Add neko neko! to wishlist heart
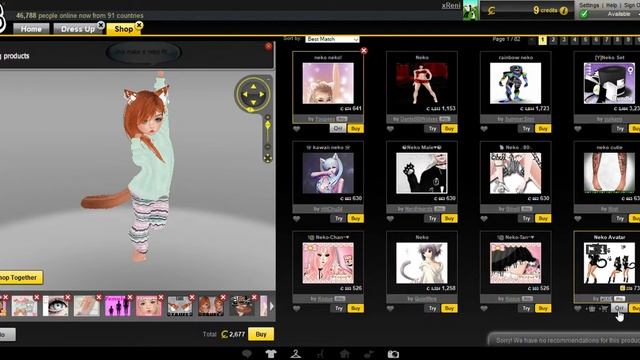The image size is (640, 360). pyautogui.click(x=297, y=129)
